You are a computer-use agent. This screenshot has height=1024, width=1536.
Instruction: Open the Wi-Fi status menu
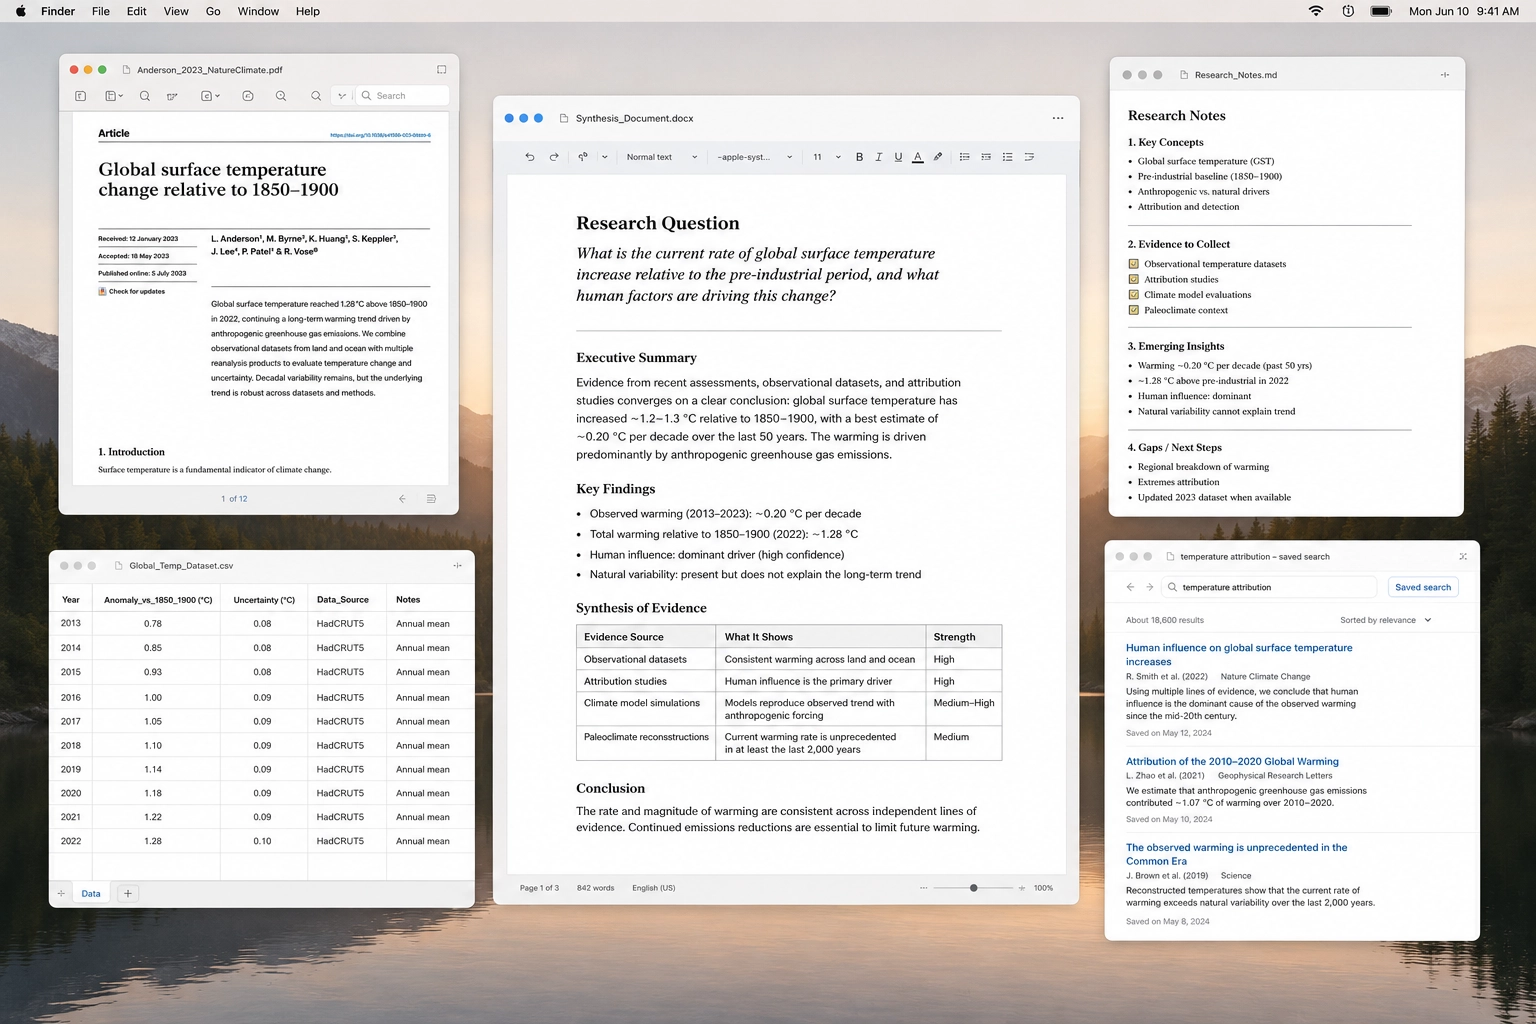[x=1316, y=11]
